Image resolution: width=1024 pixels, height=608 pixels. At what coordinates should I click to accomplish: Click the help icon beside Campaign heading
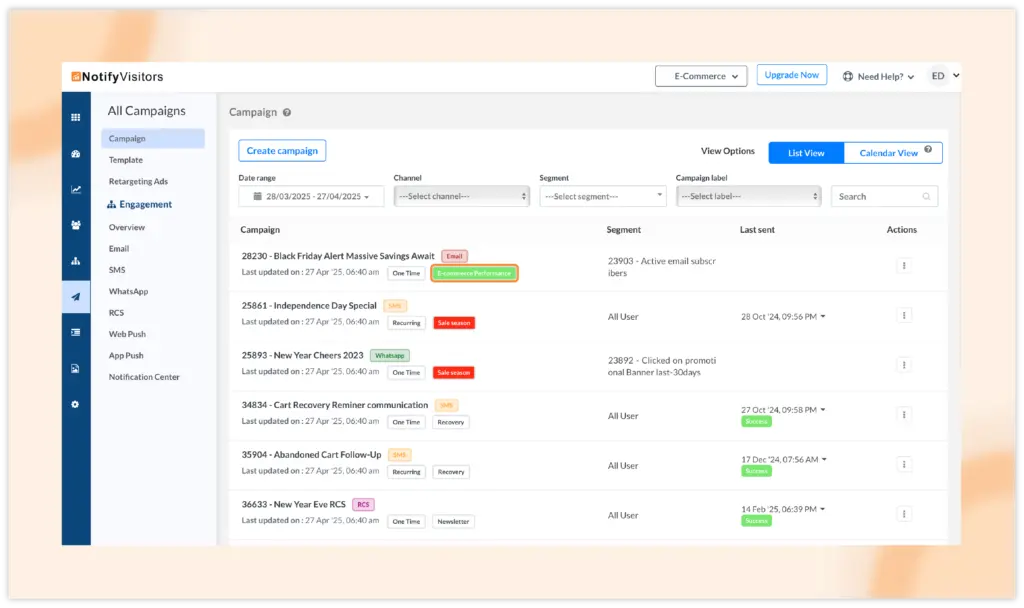[x=287, y=113]
